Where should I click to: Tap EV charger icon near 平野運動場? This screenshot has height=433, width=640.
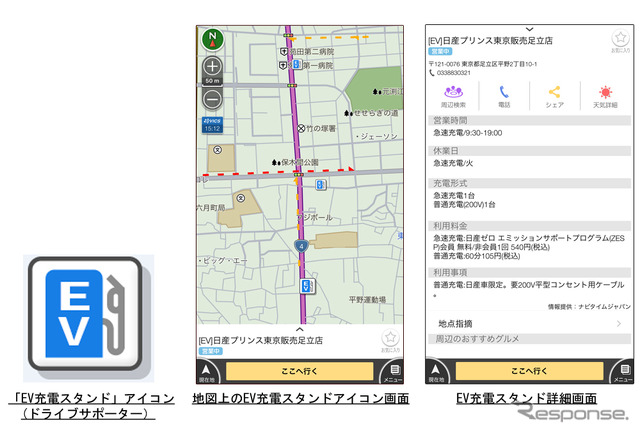coord(307,286)
